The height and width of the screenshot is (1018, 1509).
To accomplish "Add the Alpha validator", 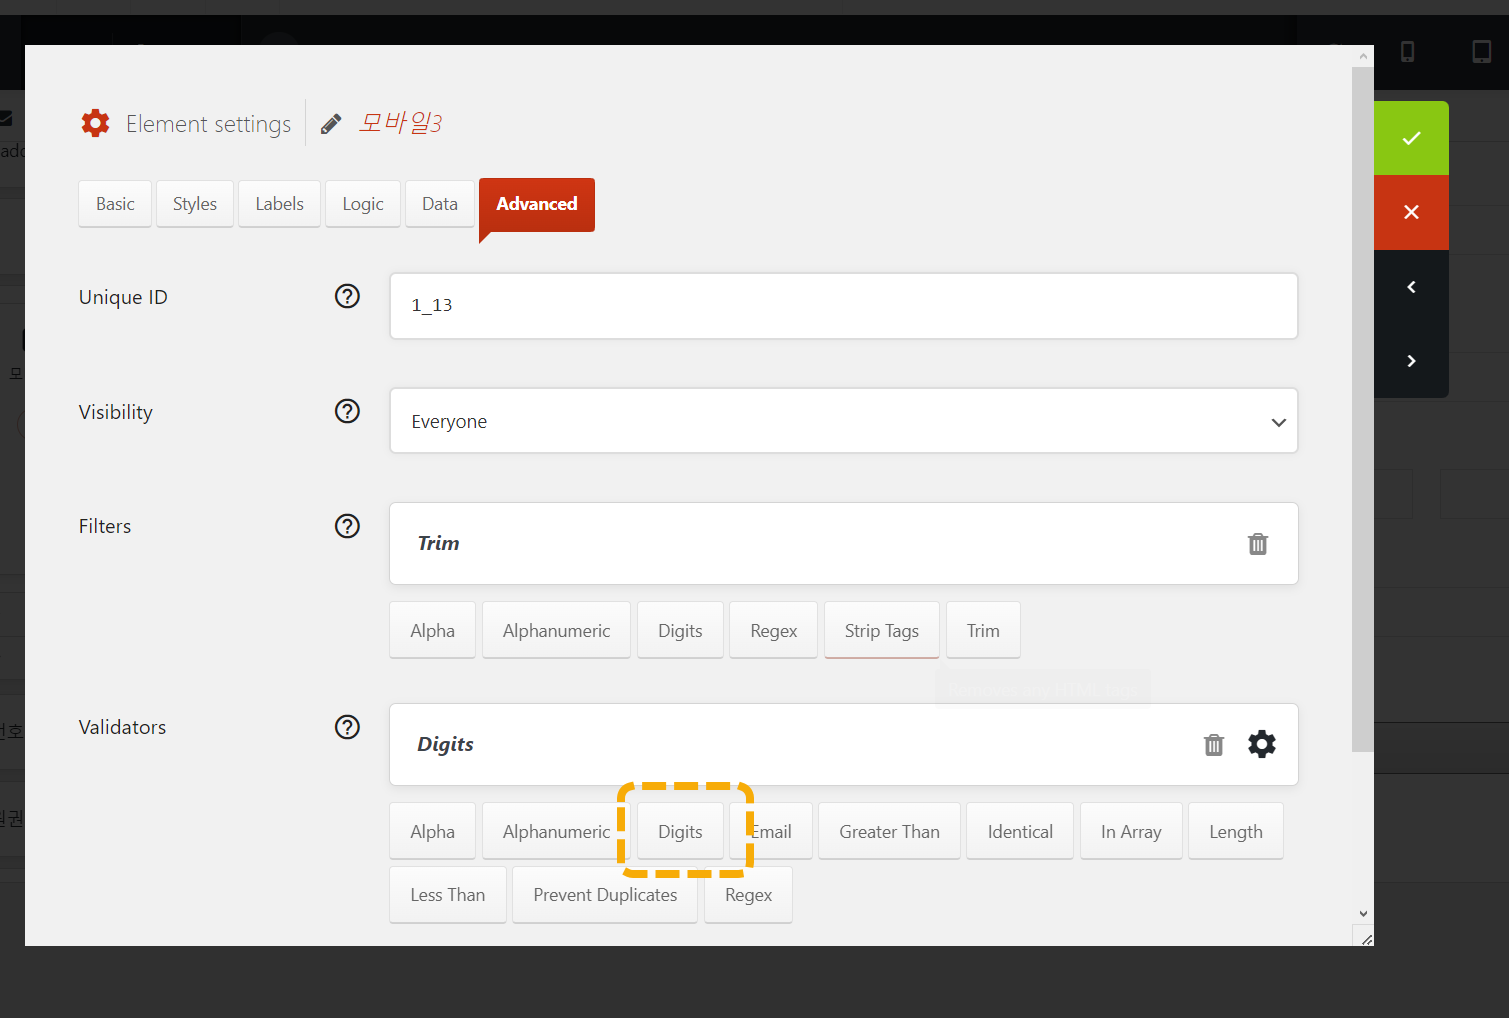I will click(x=433, y=832).
